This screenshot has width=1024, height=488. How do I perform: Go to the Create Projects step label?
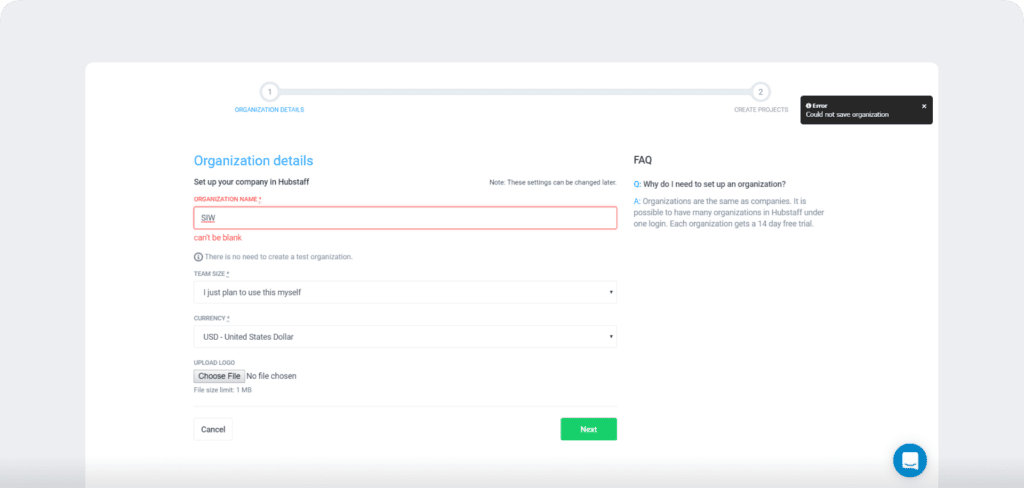tap(760, 110)
